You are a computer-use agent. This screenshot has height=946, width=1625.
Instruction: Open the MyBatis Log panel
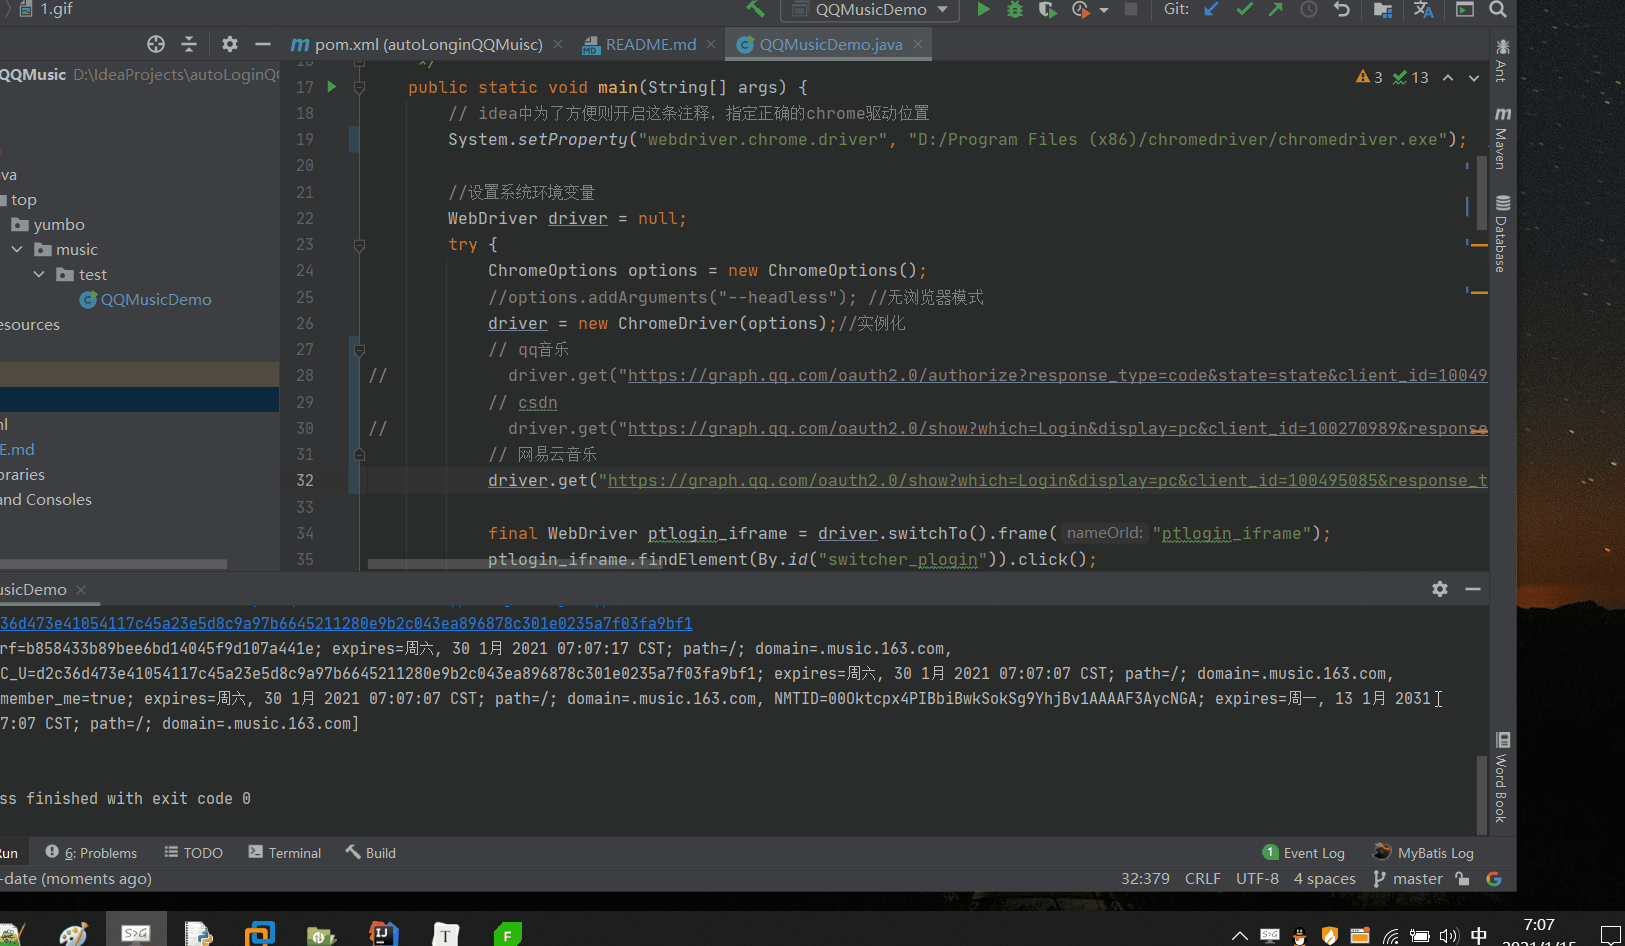pos(1423,852)
